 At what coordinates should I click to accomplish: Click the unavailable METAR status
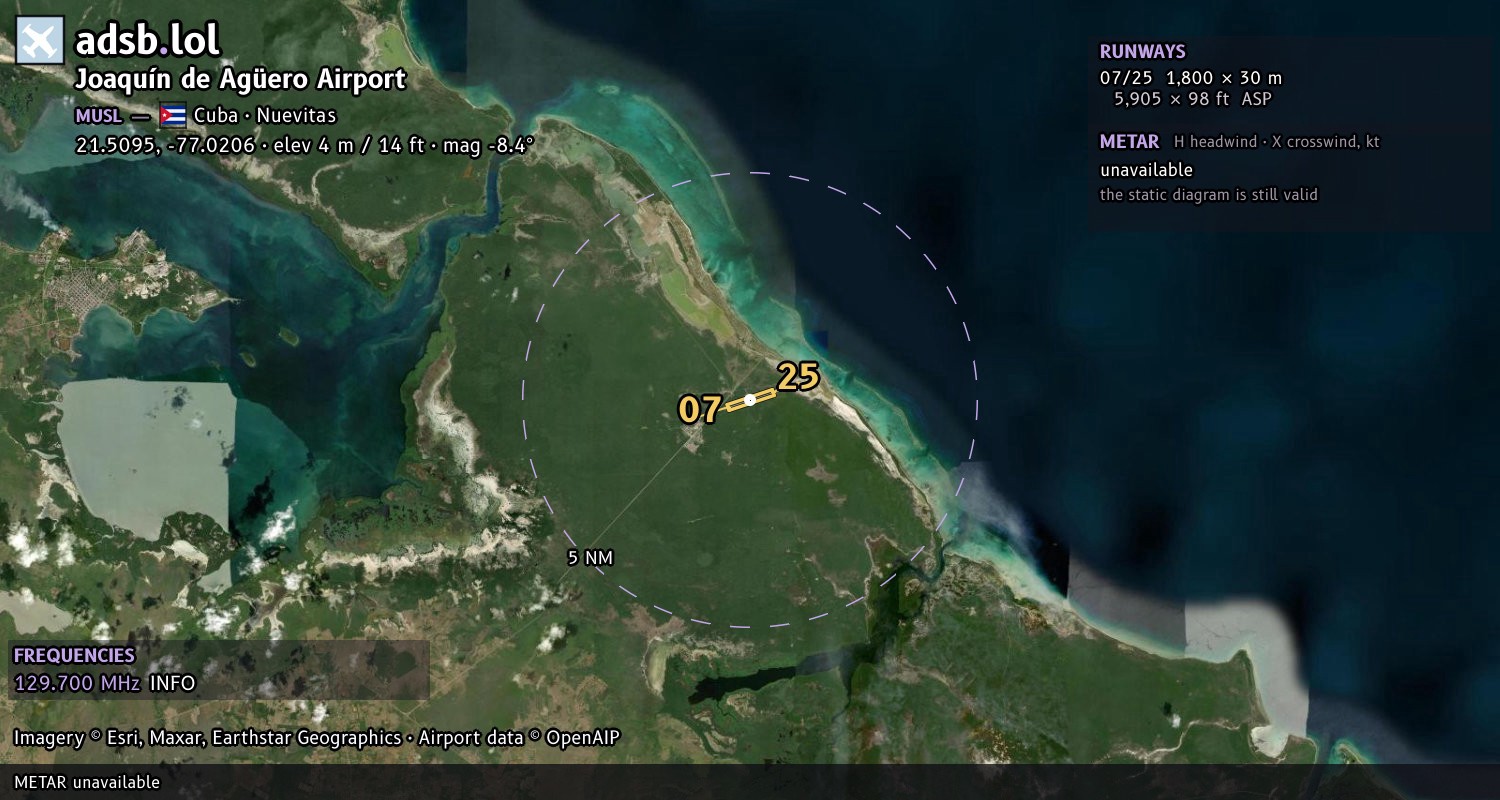[1146, 170]
